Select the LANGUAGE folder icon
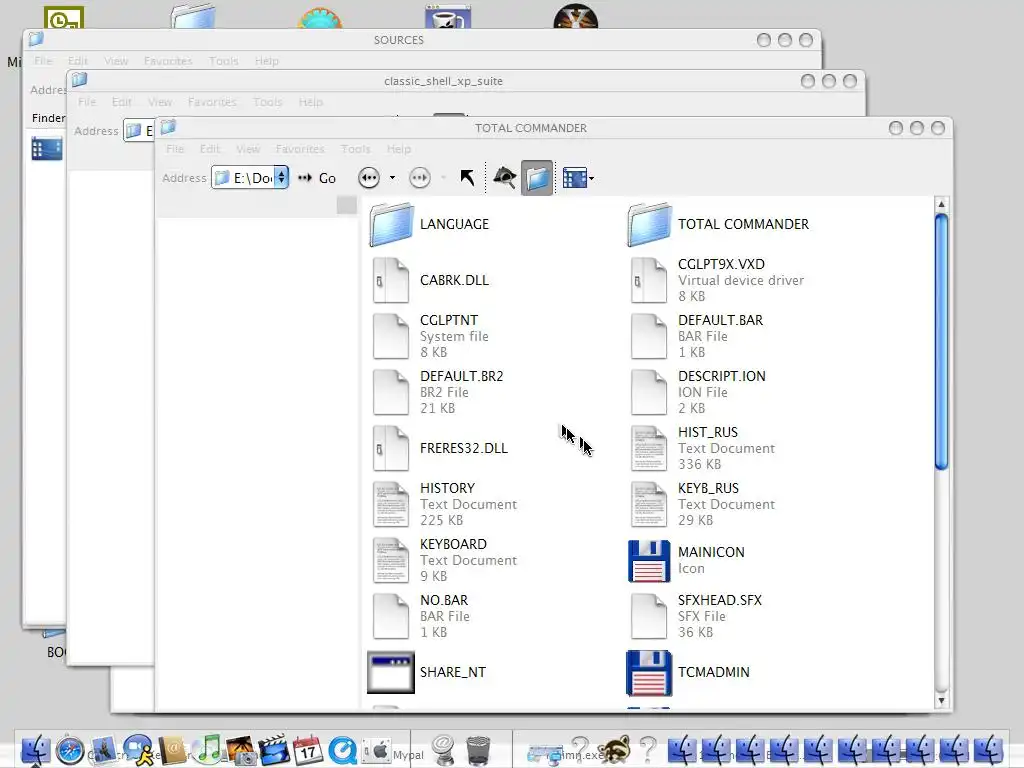This screenshot has height=768, width=1024. pyautogui.click(x=391, y=224)
